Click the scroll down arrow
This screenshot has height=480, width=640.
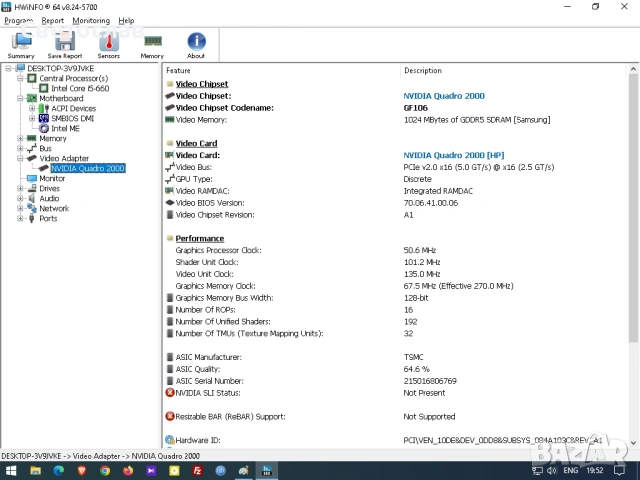633,442
